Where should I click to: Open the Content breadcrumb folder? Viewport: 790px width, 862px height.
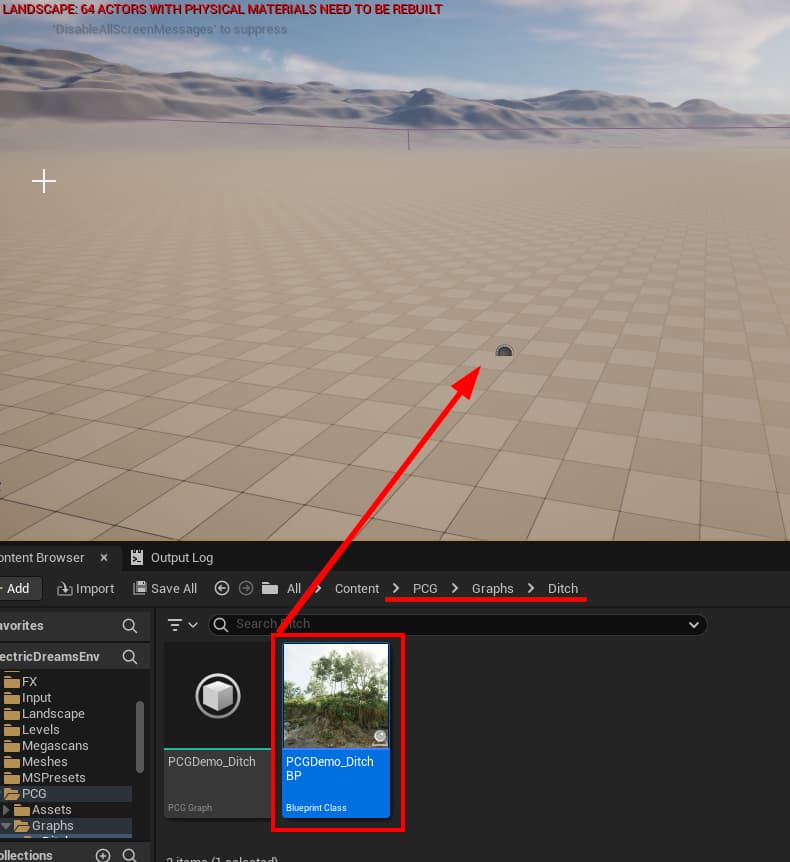point(357,588)
